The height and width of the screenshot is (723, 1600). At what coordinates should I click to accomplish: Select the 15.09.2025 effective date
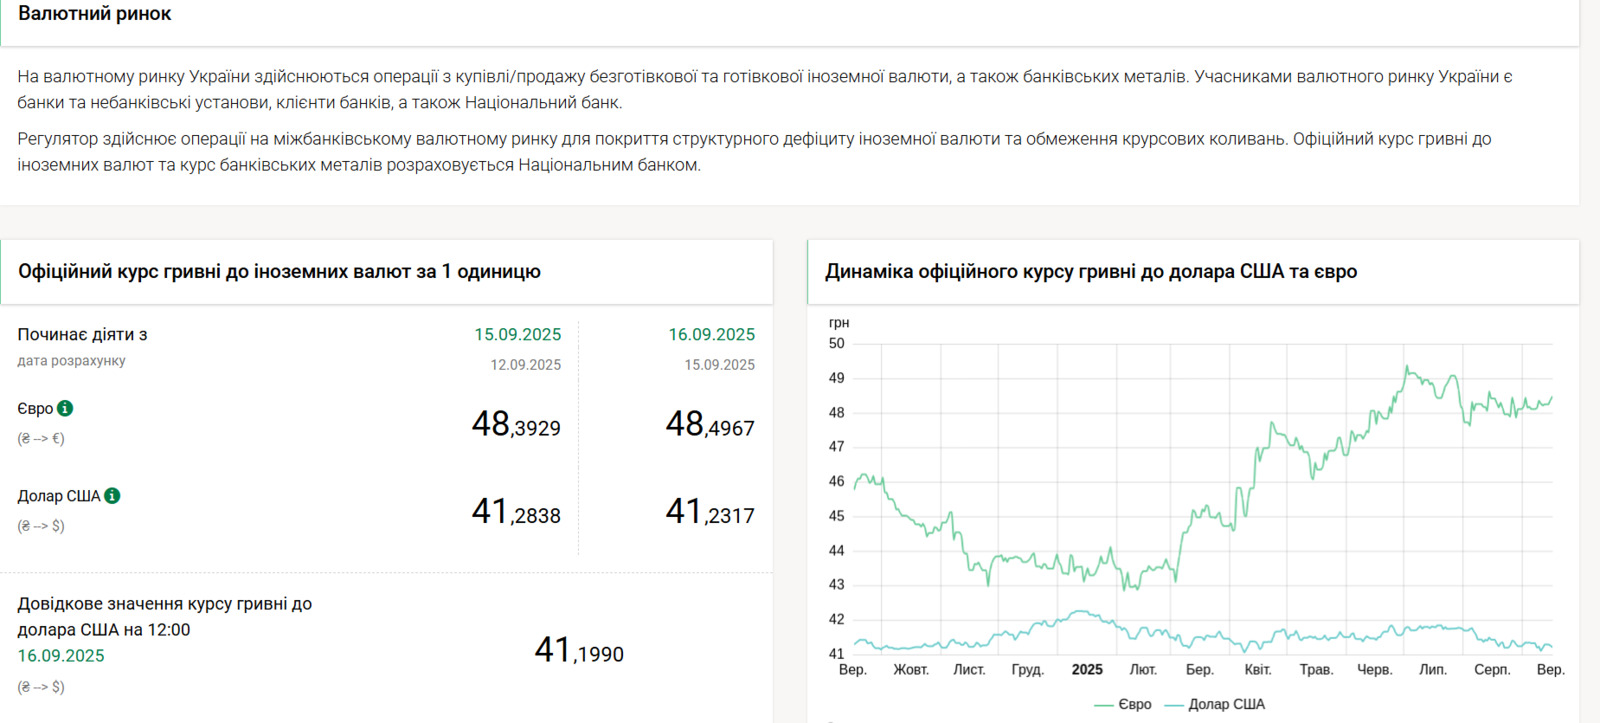(517, 334)
